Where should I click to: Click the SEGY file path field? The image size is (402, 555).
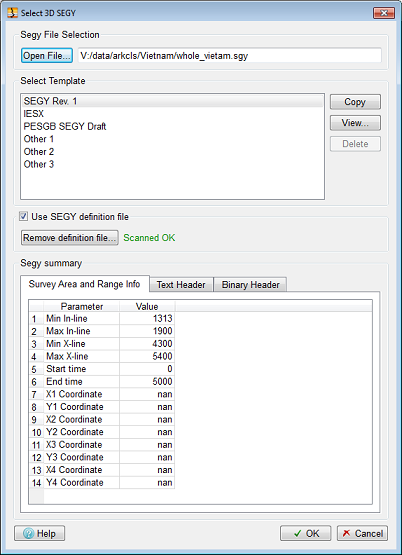[x=230, y=56]
